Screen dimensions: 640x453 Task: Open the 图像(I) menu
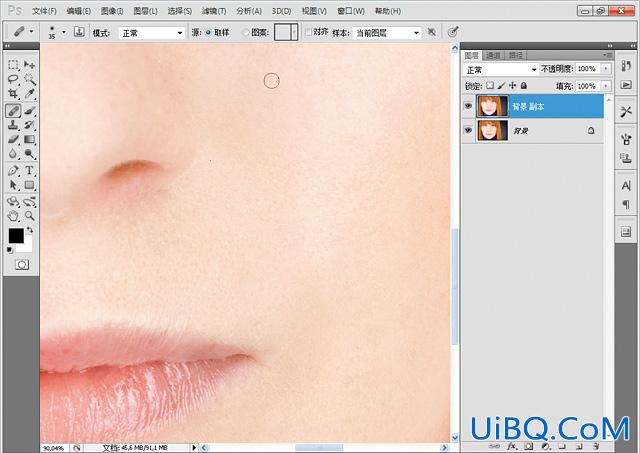coord(112,11)
